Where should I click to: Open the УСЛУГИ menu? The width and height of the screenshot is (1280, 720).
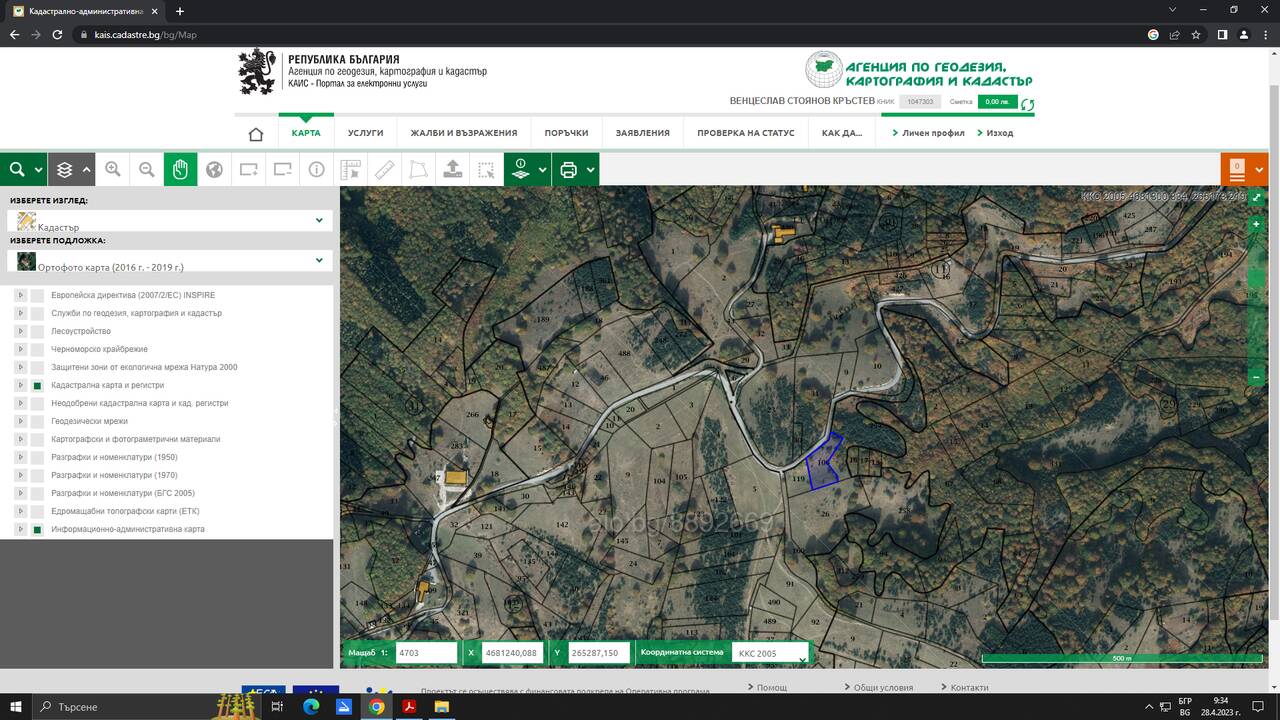[366, 133]
